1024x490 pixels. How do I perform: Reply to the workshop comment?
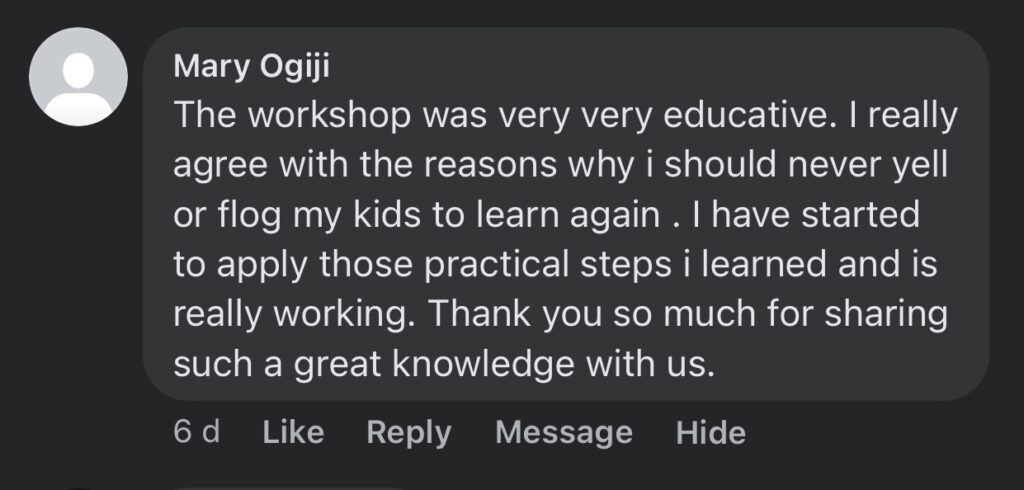tap(408, 432)
